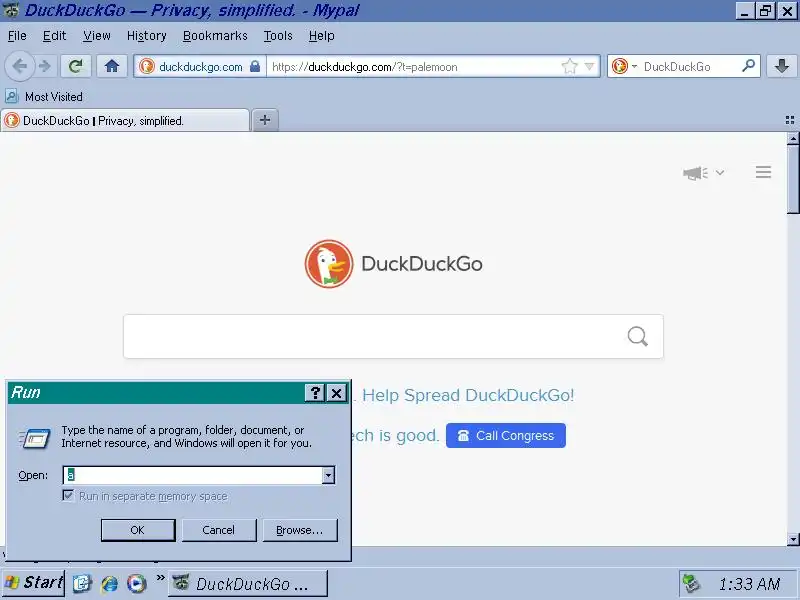Viewport: 800px width, 600px height.
Task: Open the search engine selector dropdown
Action: pyautogui.click(x=624, y=66)
